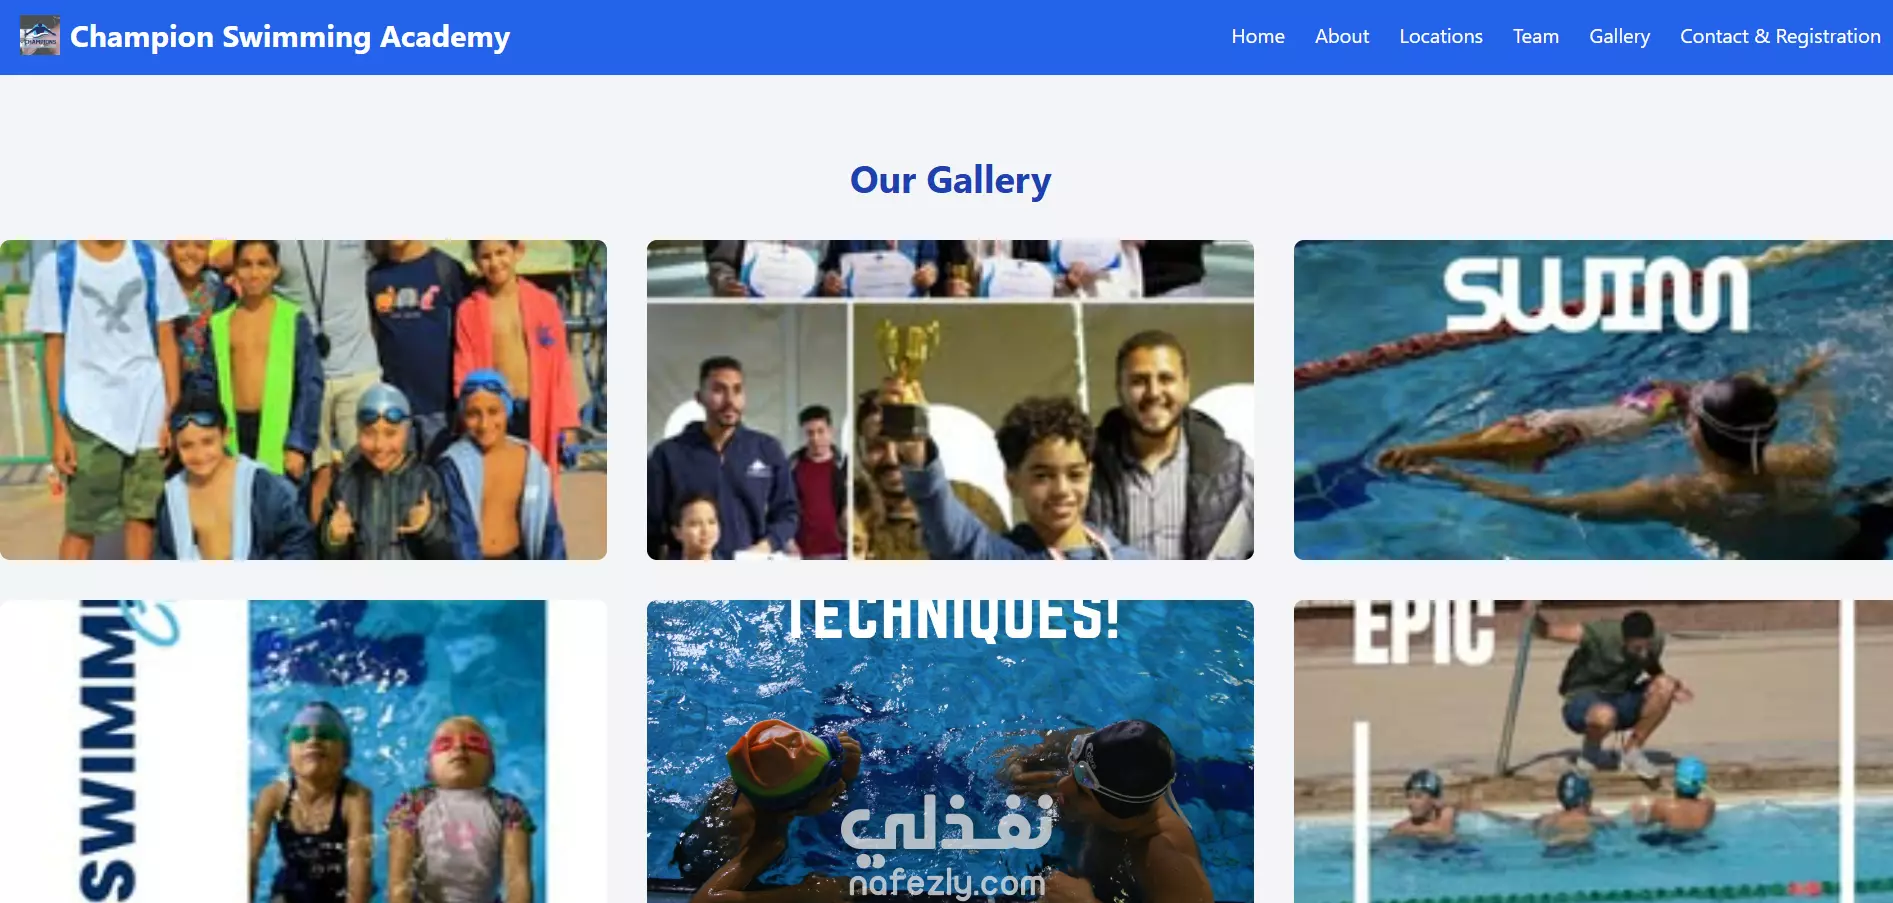Click the Champion Swimming Academy logo icon

pos(40,36)
